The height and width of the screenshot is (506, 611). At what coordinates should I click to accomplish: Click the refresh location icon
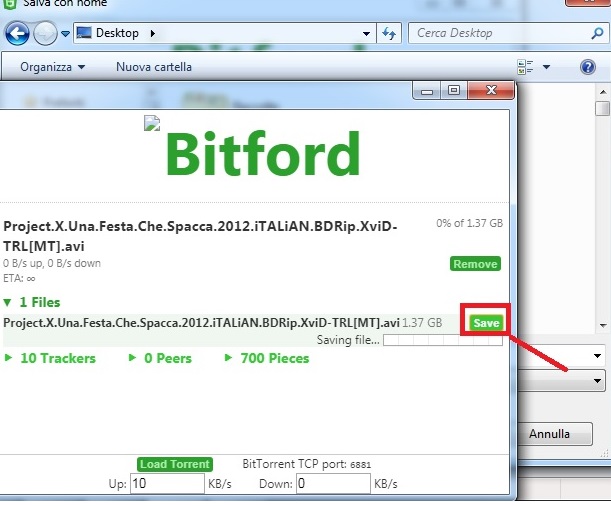(389, 33)
